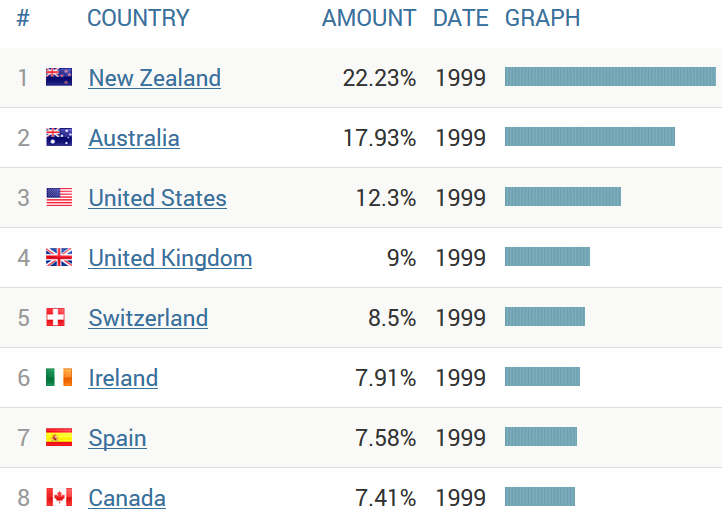Open the Ireland country link
722x524 pixels.
click(x=123, y=378)
